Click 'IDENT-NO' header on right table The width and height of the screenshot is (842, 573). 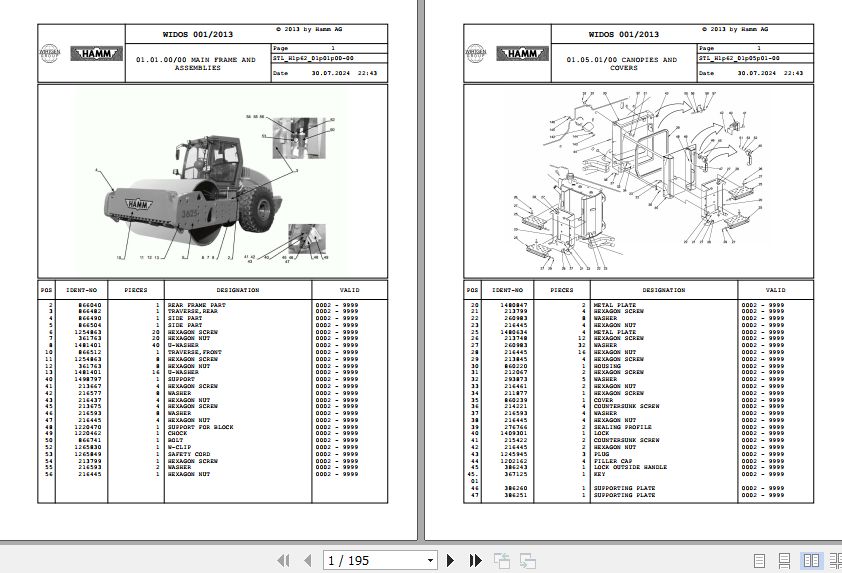507,290
